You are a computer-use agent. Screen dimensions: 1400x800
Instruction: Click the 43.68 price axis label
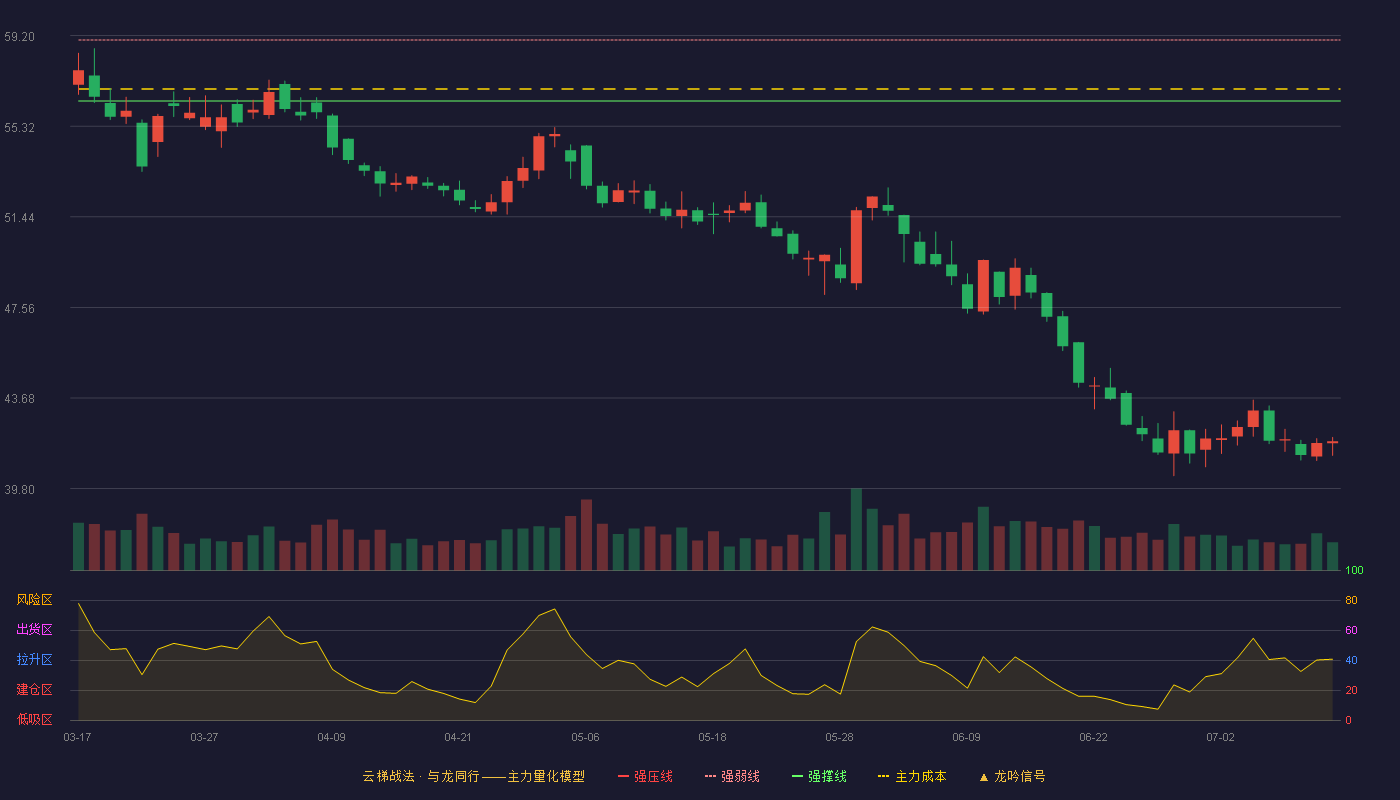click(19, 399)
